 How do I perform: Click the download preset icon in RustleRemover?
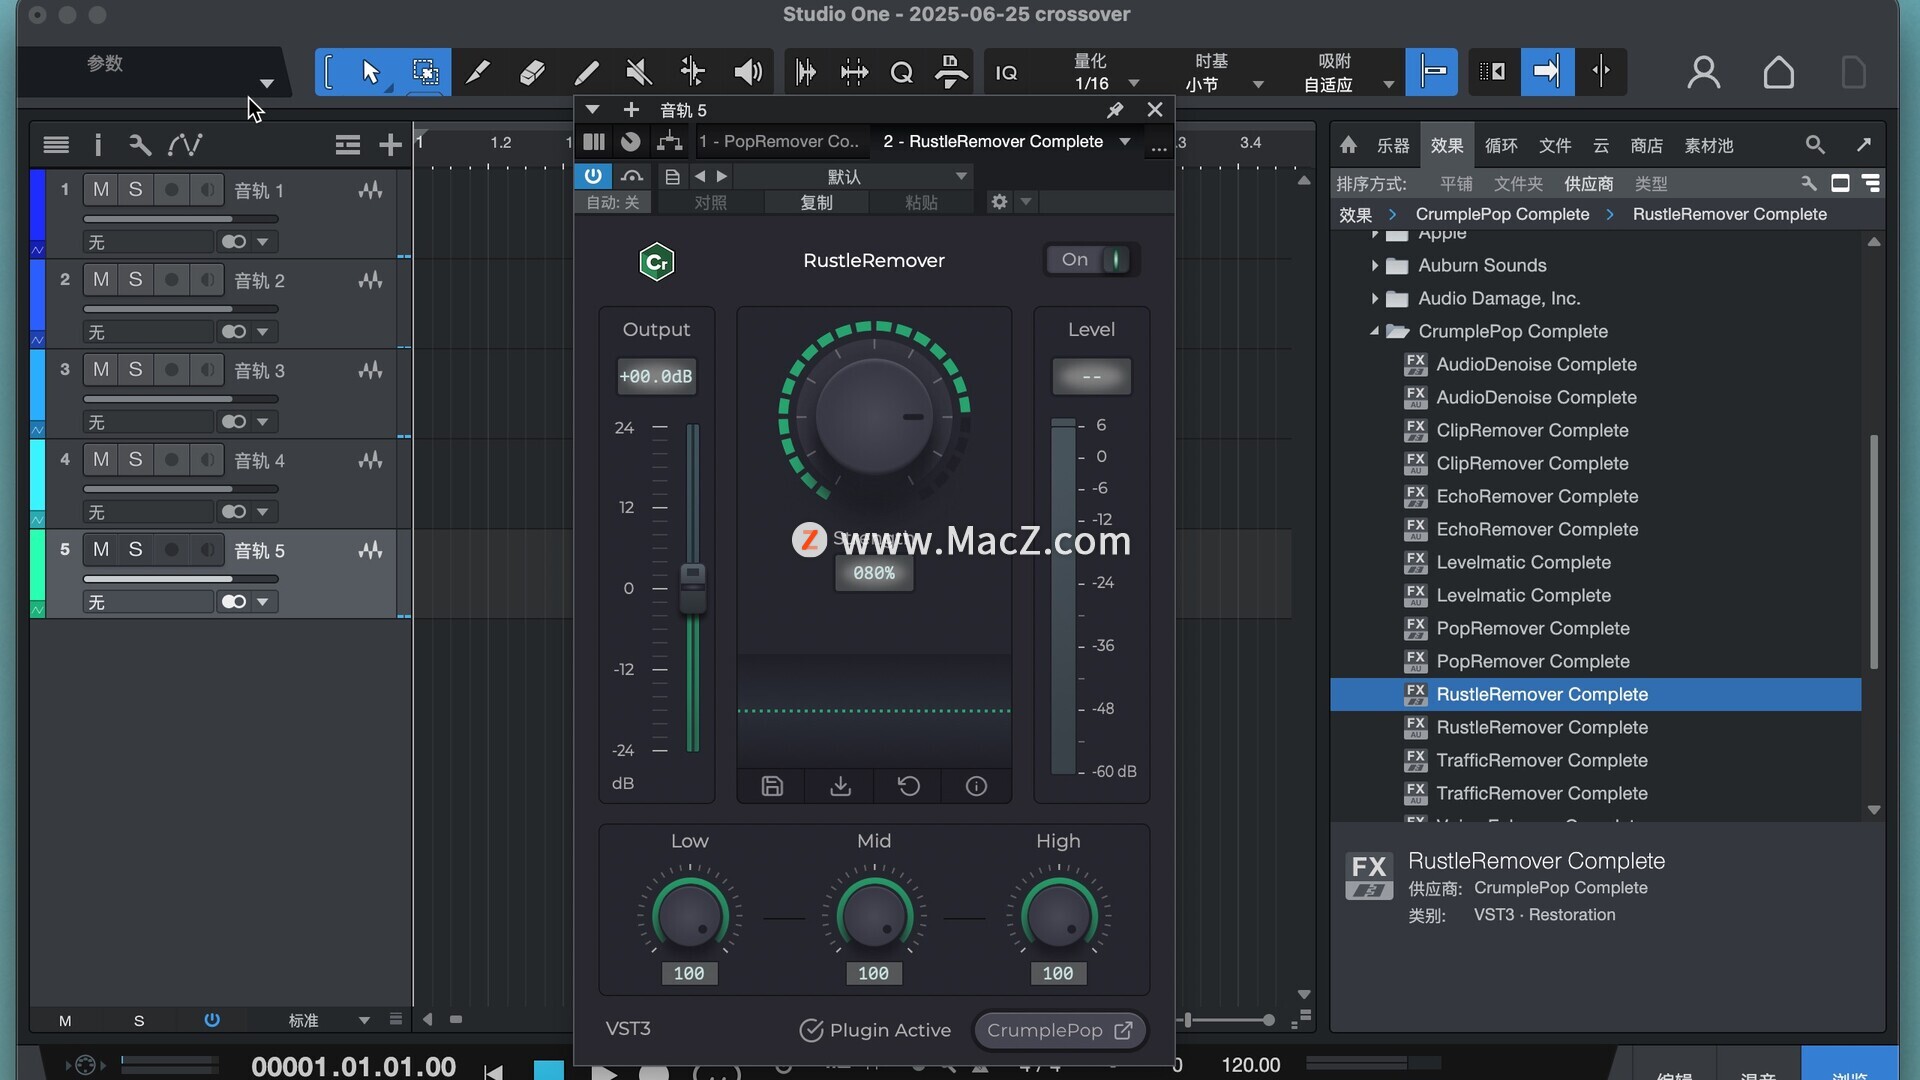(840, 786)
